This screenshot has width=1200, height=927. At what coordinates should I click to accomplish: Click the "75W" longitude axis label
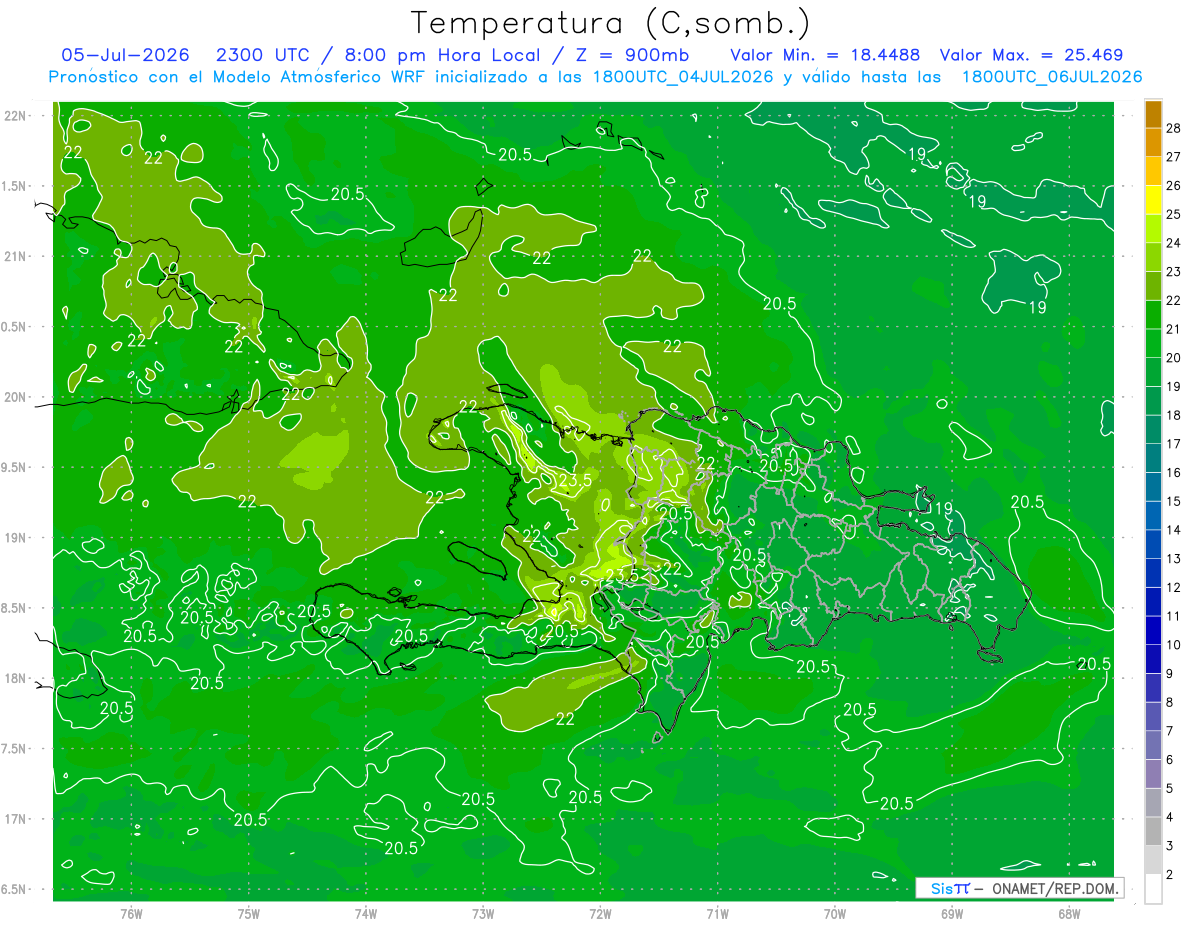click(x=249, y=914)
